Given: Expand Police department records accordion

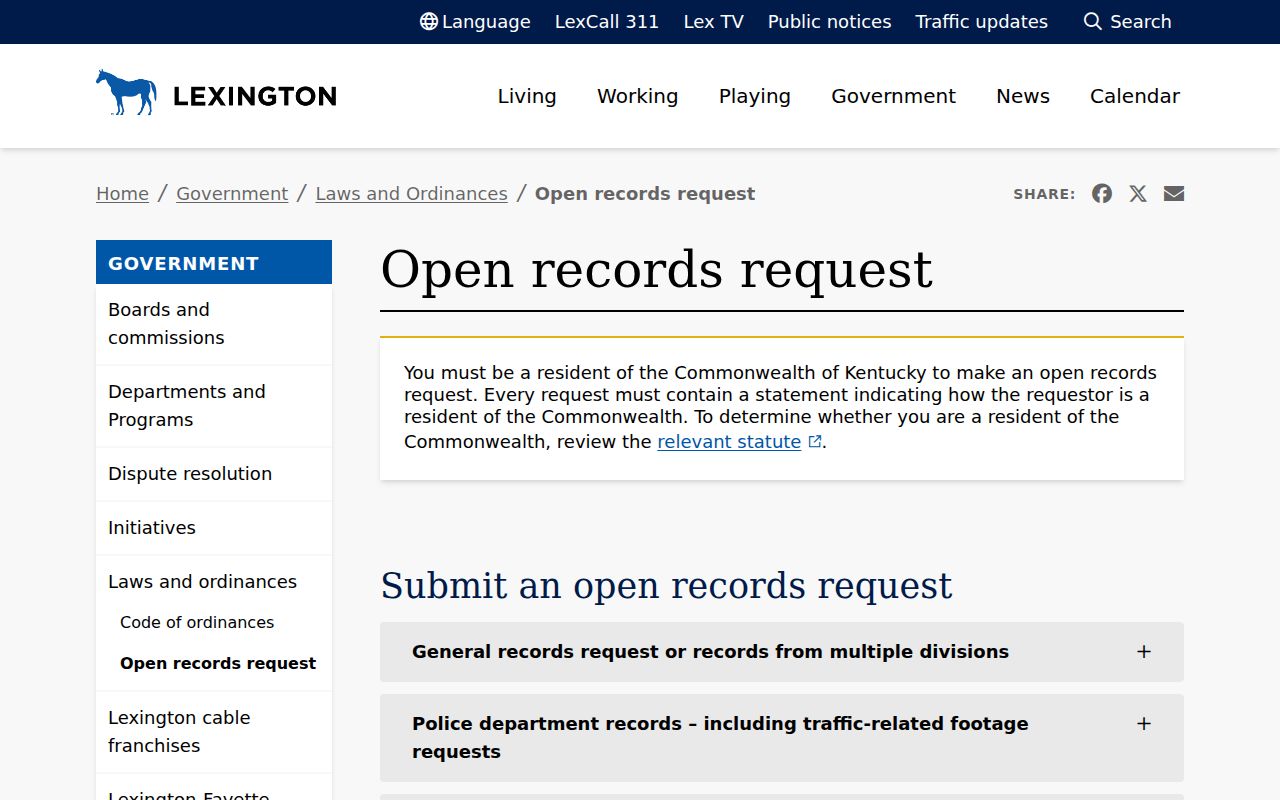Looking at the screenshot, I should point(782,738).
